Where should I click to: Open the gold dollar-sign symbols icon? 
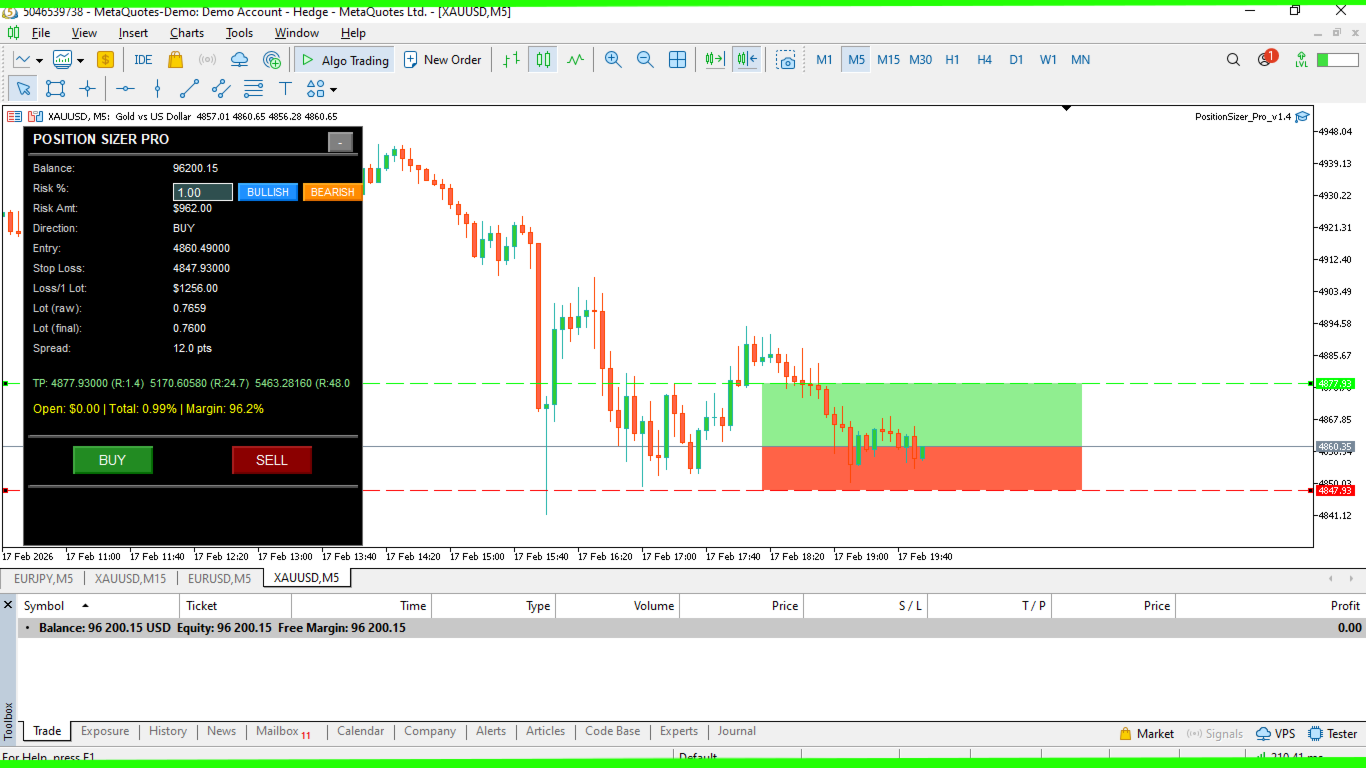[x=105, y=60]
